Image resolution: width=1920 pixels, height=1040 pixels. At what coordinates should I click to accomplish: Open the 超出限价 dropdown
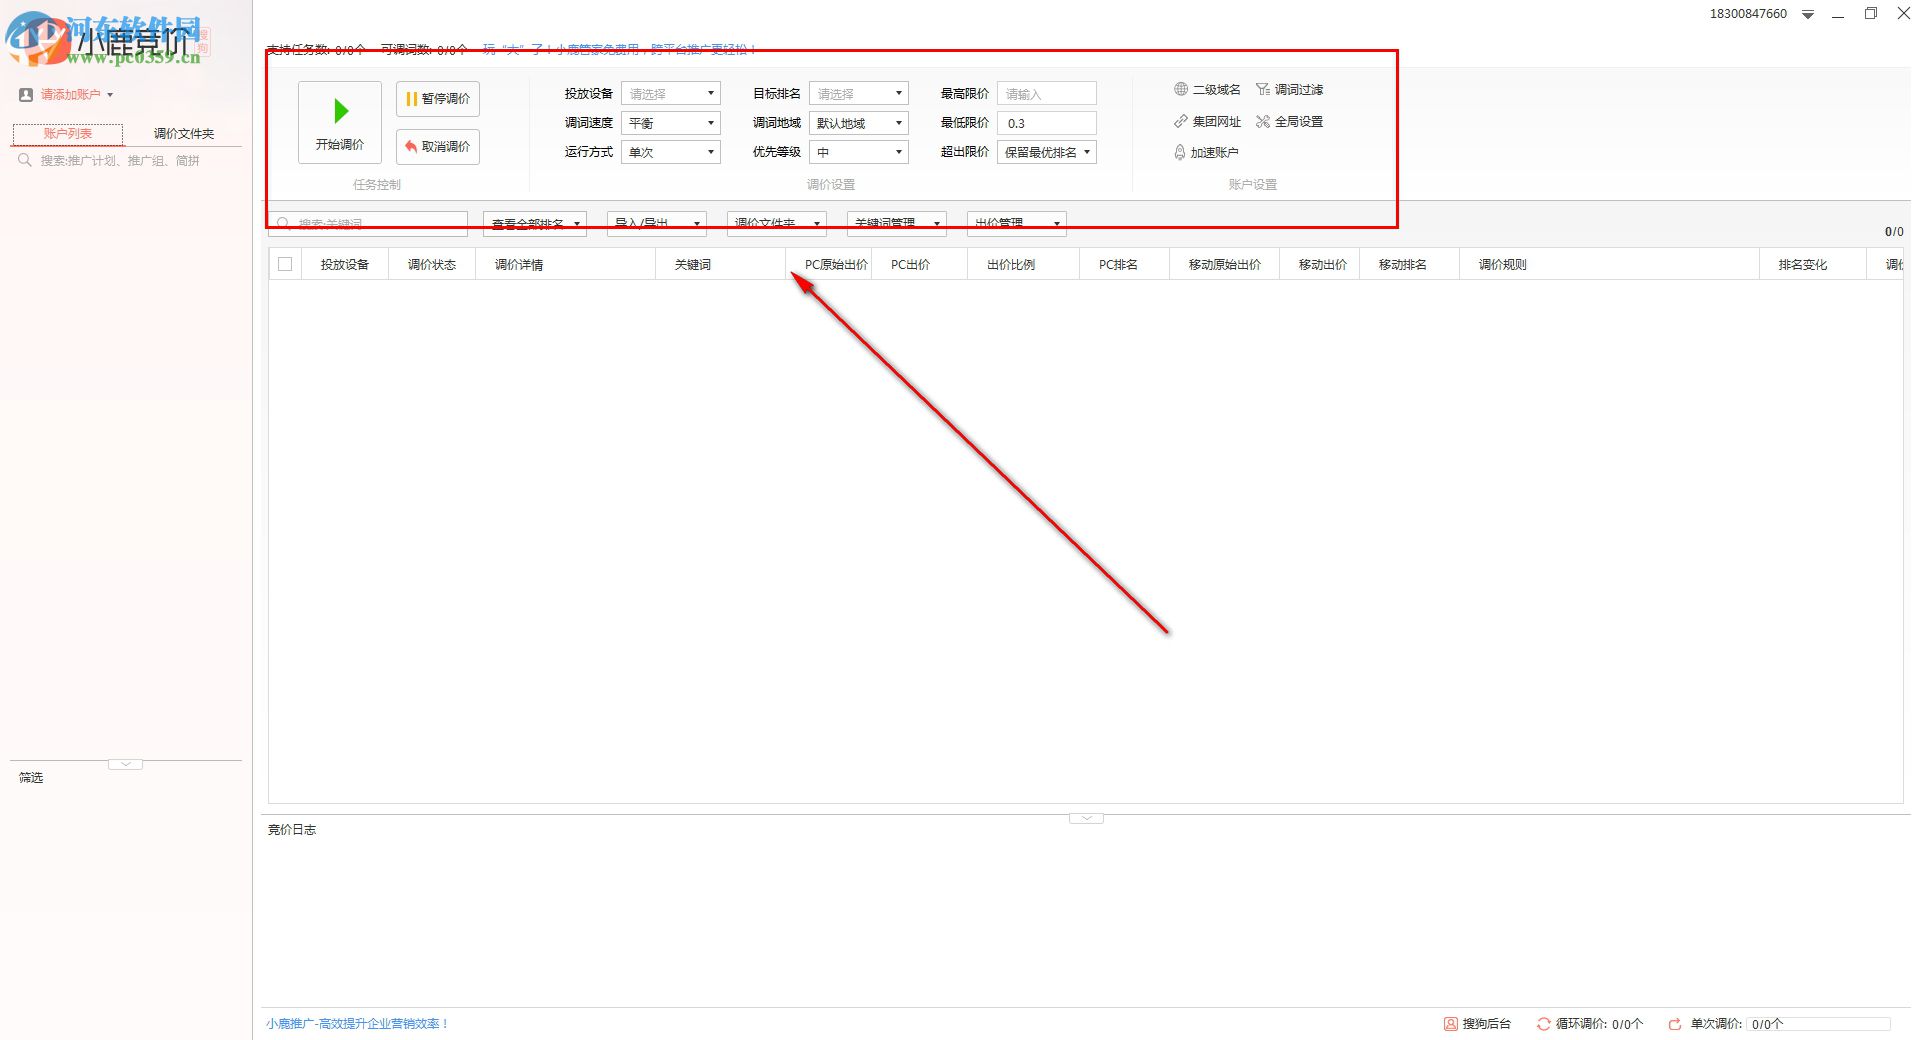1047,152
